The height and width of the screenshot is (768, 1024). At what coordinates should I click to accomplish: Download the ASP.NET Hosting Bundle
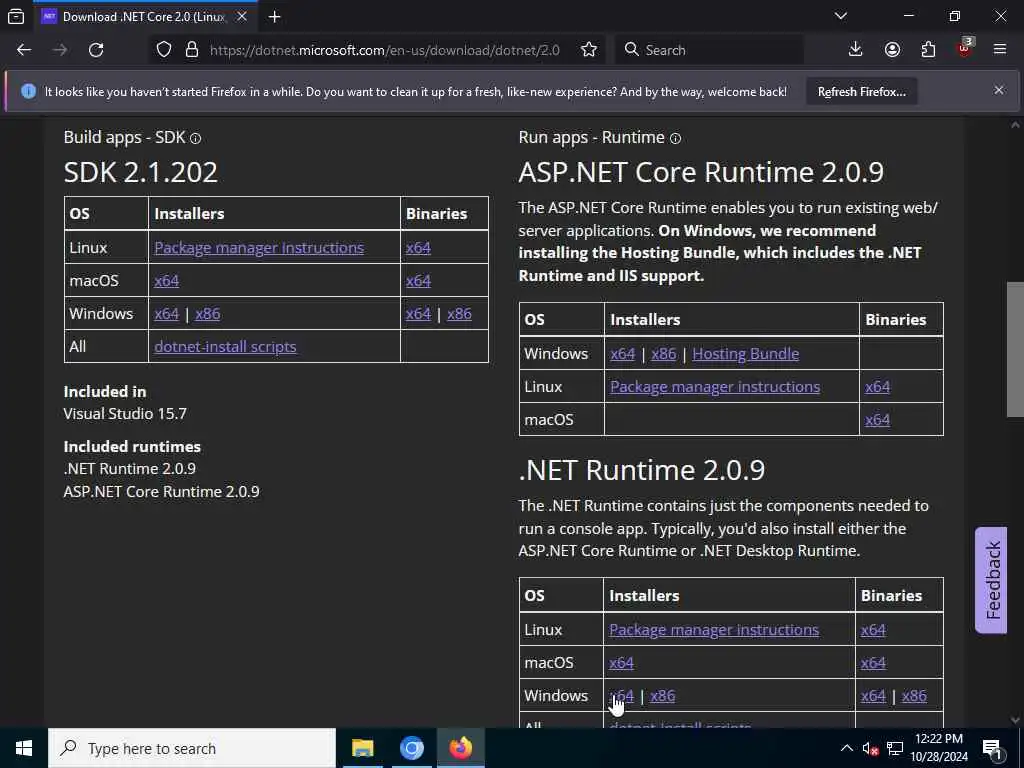(745, 353)
